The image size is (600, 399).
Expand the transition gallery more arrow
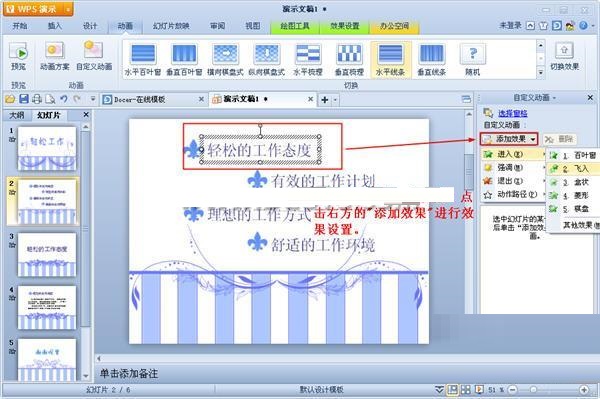point(541,72)
